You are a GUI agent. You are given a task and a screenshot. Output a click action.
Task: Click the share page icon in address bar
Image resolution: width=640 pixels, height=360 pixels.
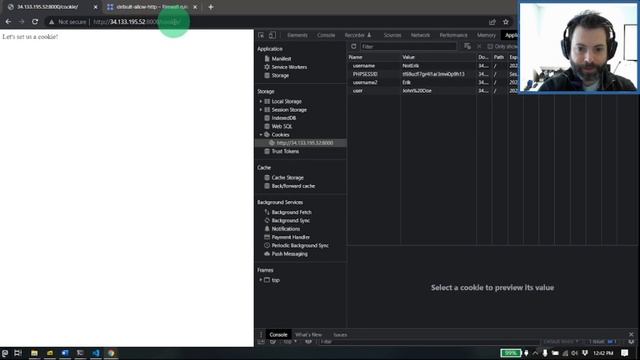pos(492,22)
